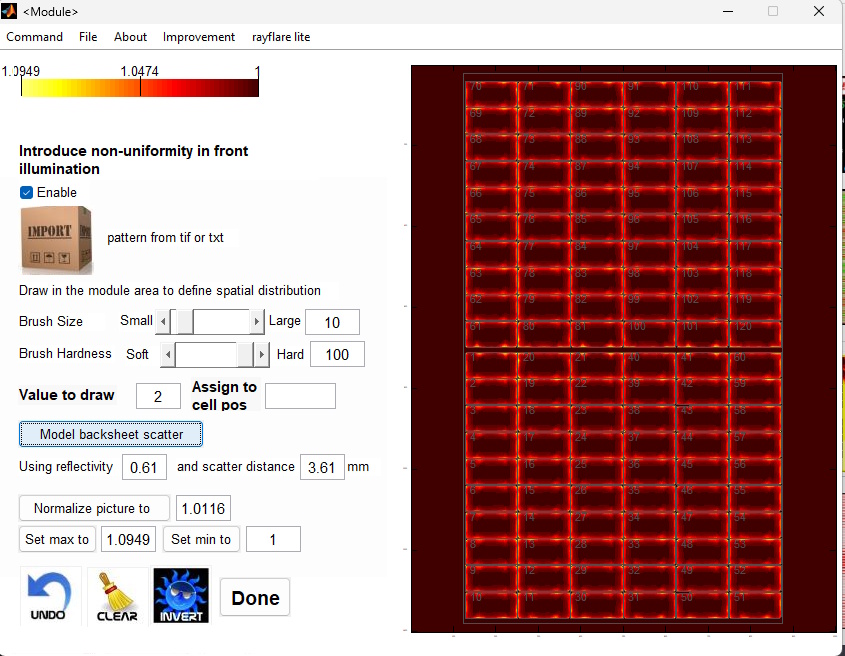
Task: Open the rayflare lite menu
Action: pos(281,37)
